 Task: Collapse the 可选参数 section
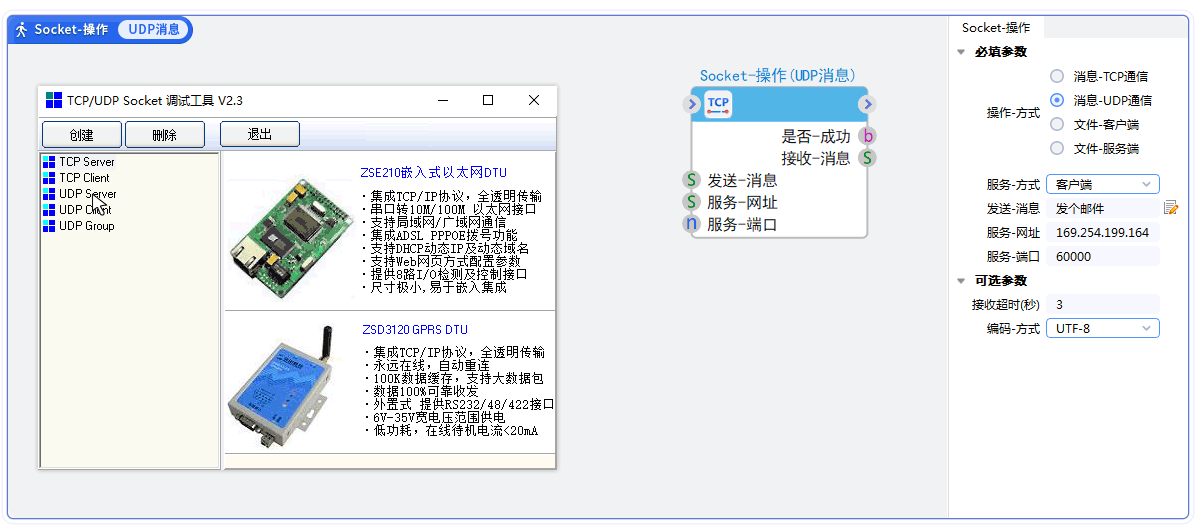coord(961,281)
